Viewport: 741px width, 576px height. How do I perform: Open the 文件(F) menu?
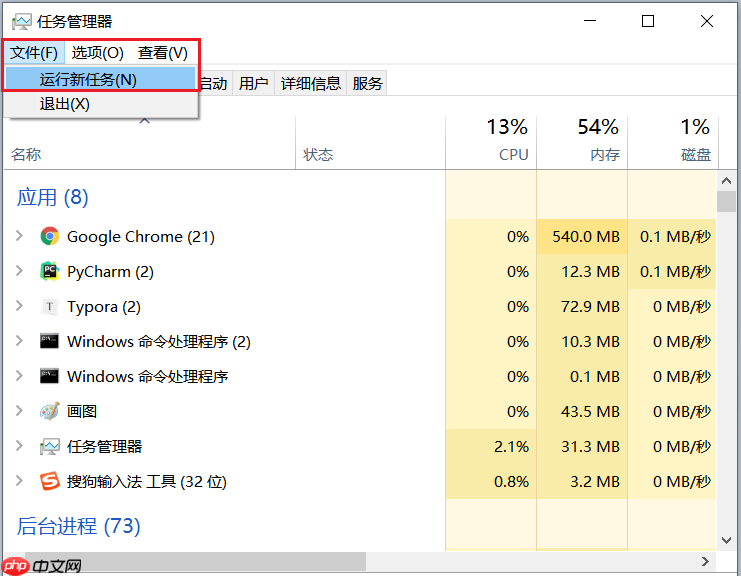click(x=34, y=53)
